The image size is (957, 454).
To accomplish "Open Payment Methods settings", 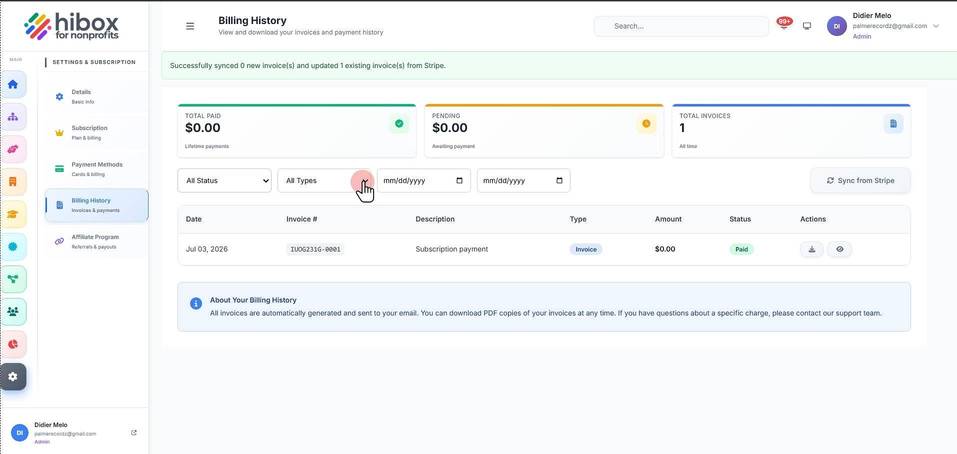I will [x=96, y=169].
